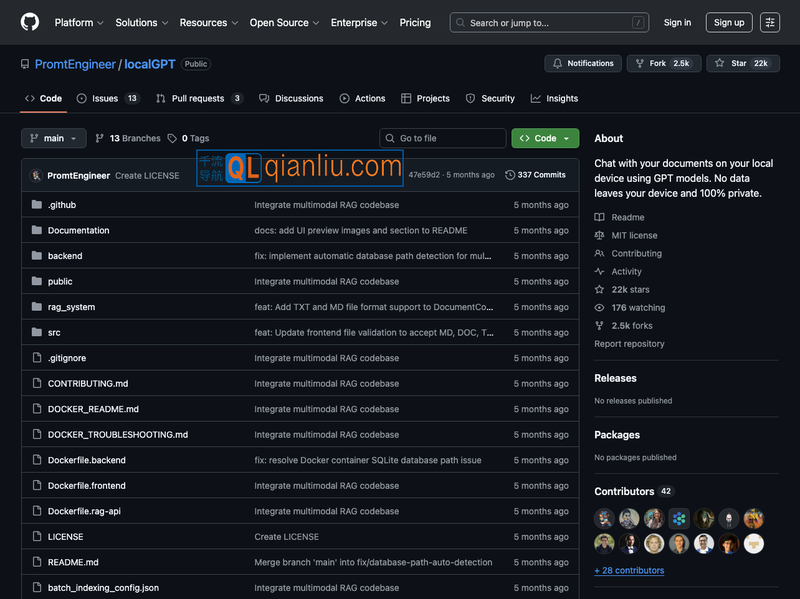Open the 337 Commits history

coord(536,175)
